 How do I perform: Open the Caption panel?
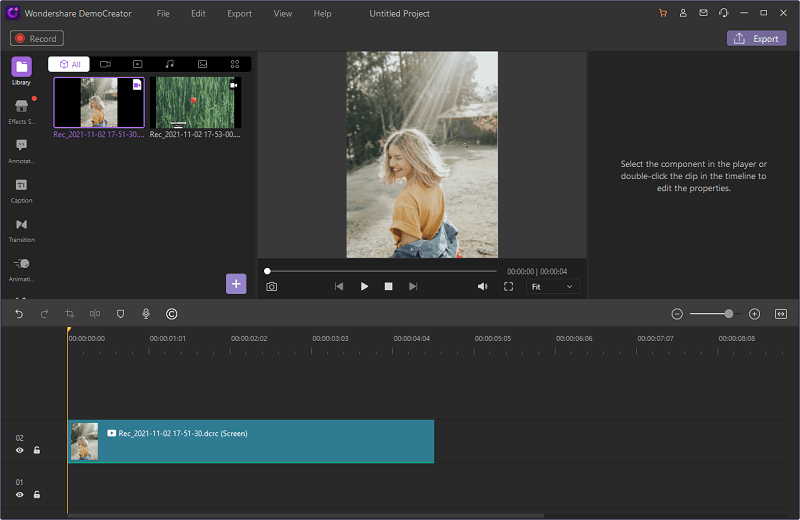pos(21,190)
